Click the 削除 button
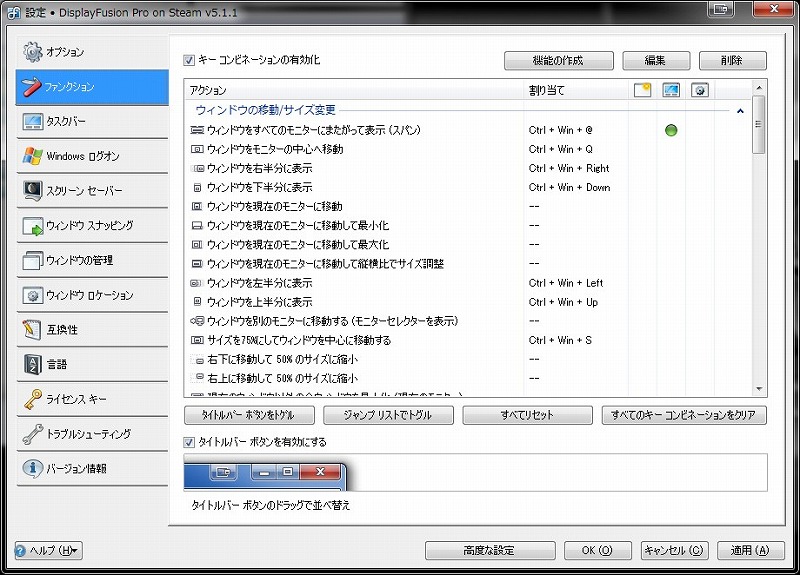Viewport: 800px width, 575px height. (x=732, y=61)
